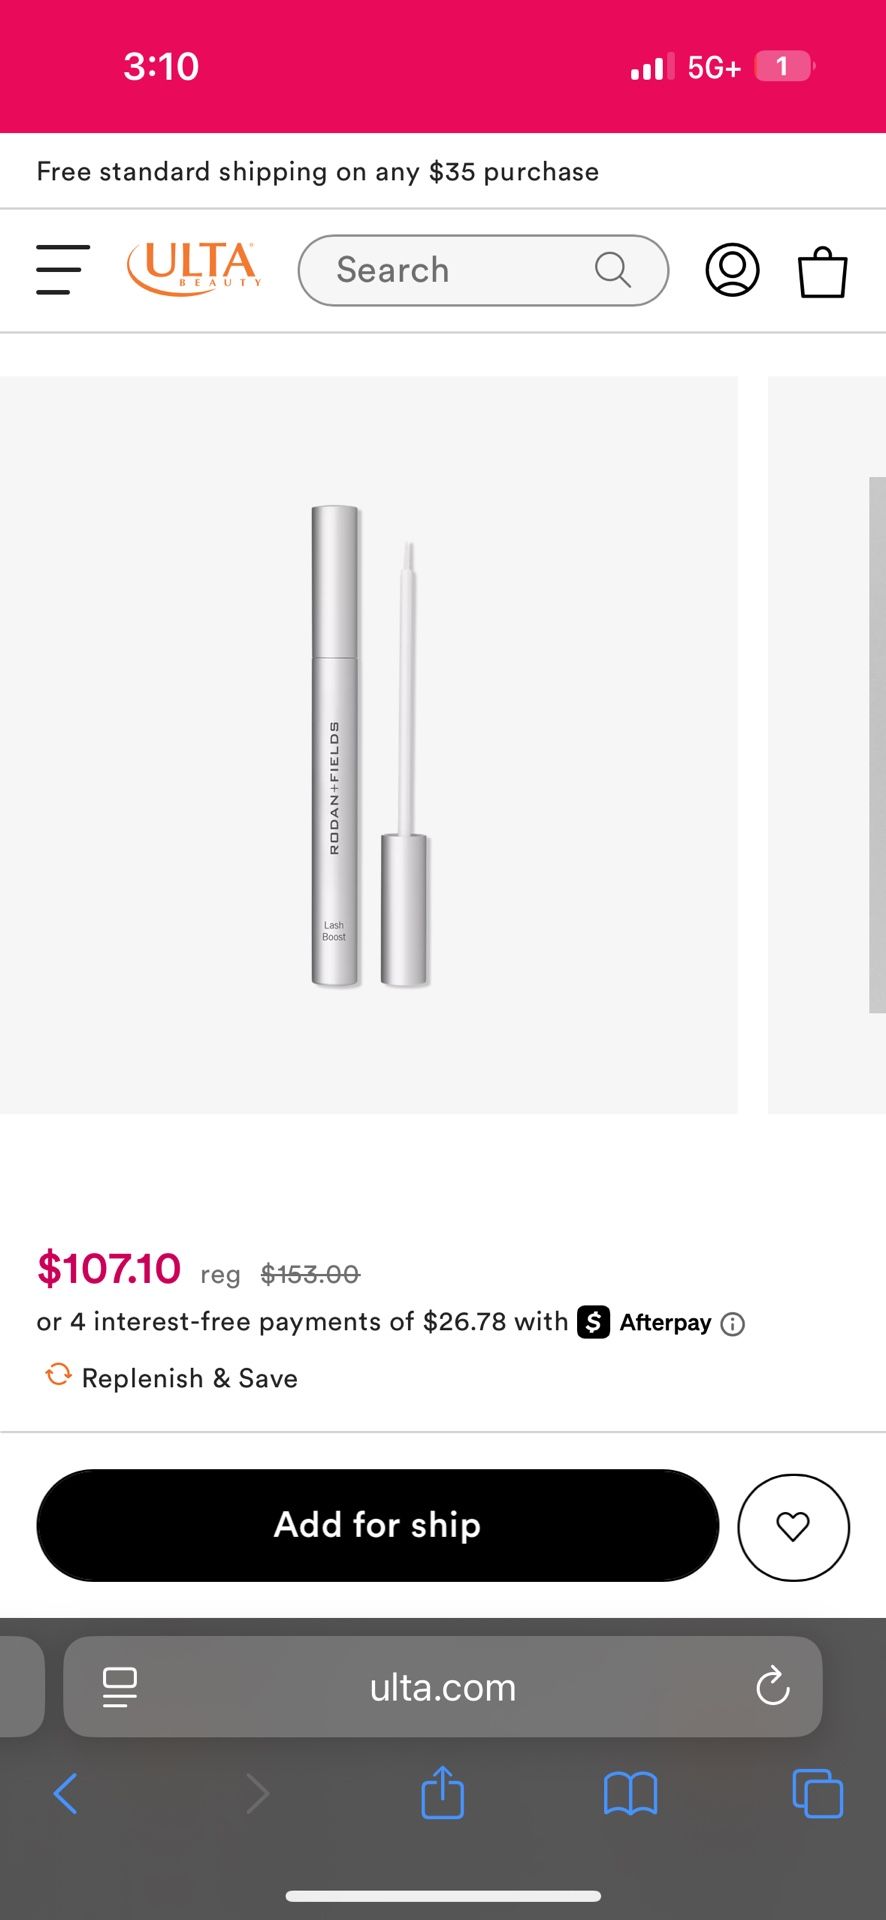Tap the Lash Boost product image

pyautogui.click(x=369, y=745)
